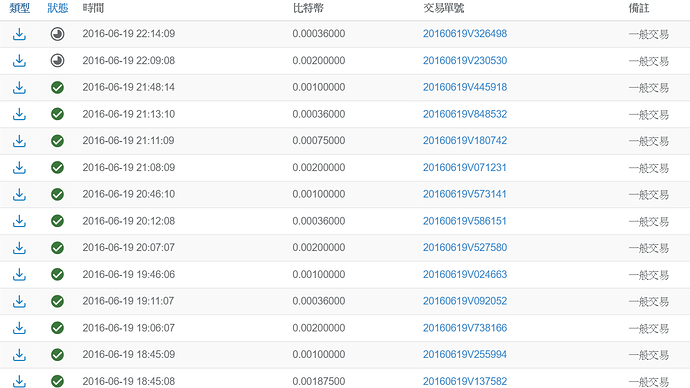
Task: Select amount 0.00100000 at 19:46:06
Action: click(x=319, y=275)
